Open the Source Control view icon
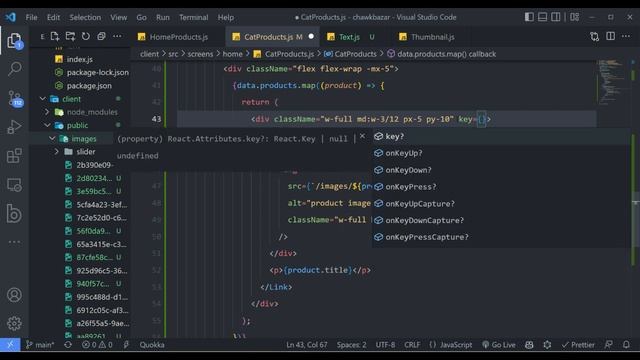 [x=15, y=98]
